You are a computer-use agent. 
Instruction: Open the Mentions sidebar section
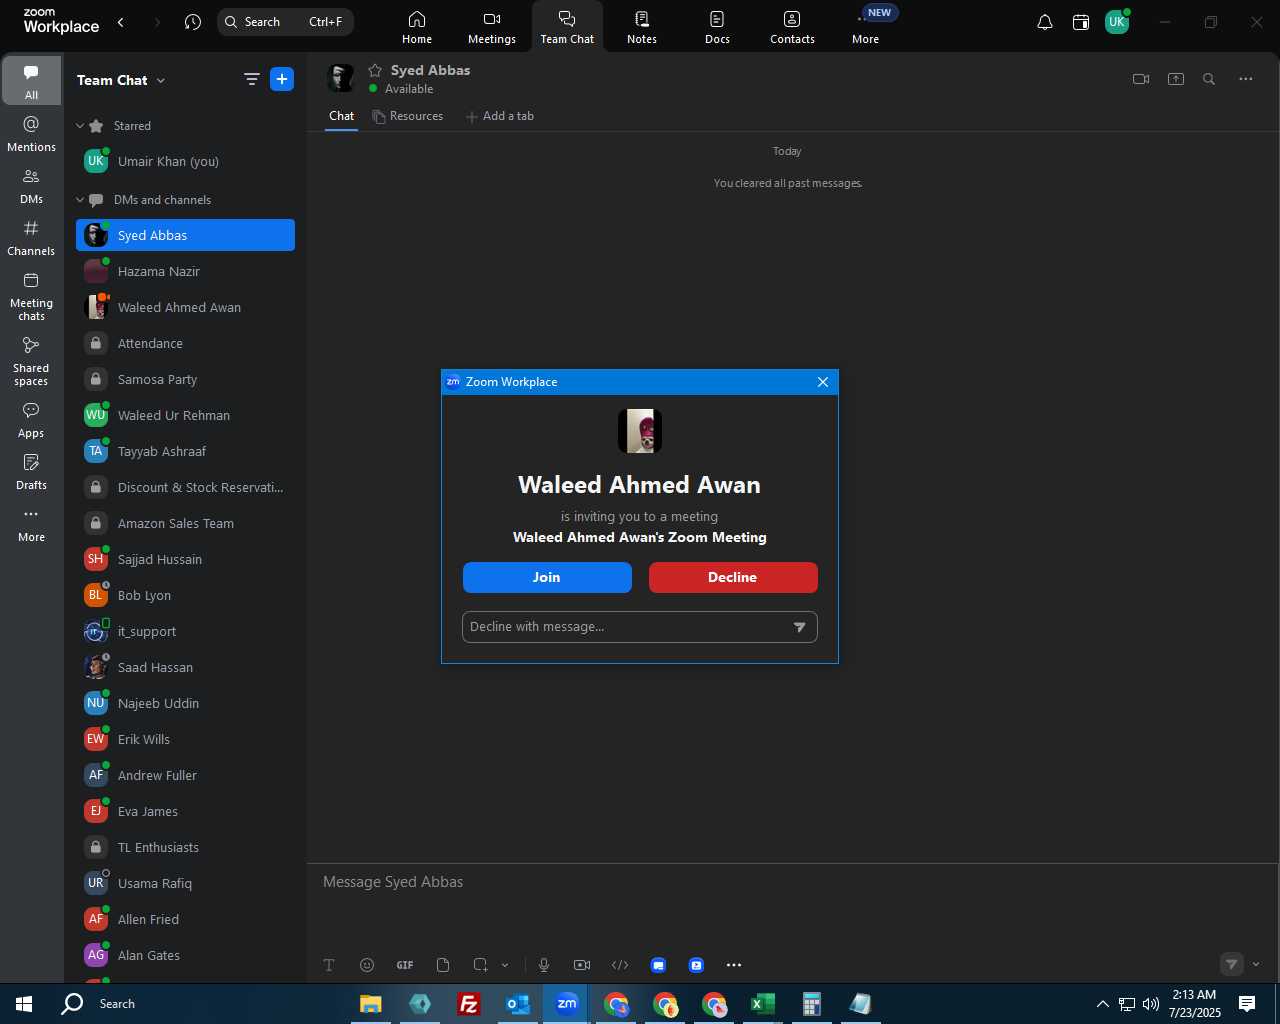(x=31, y=134)
